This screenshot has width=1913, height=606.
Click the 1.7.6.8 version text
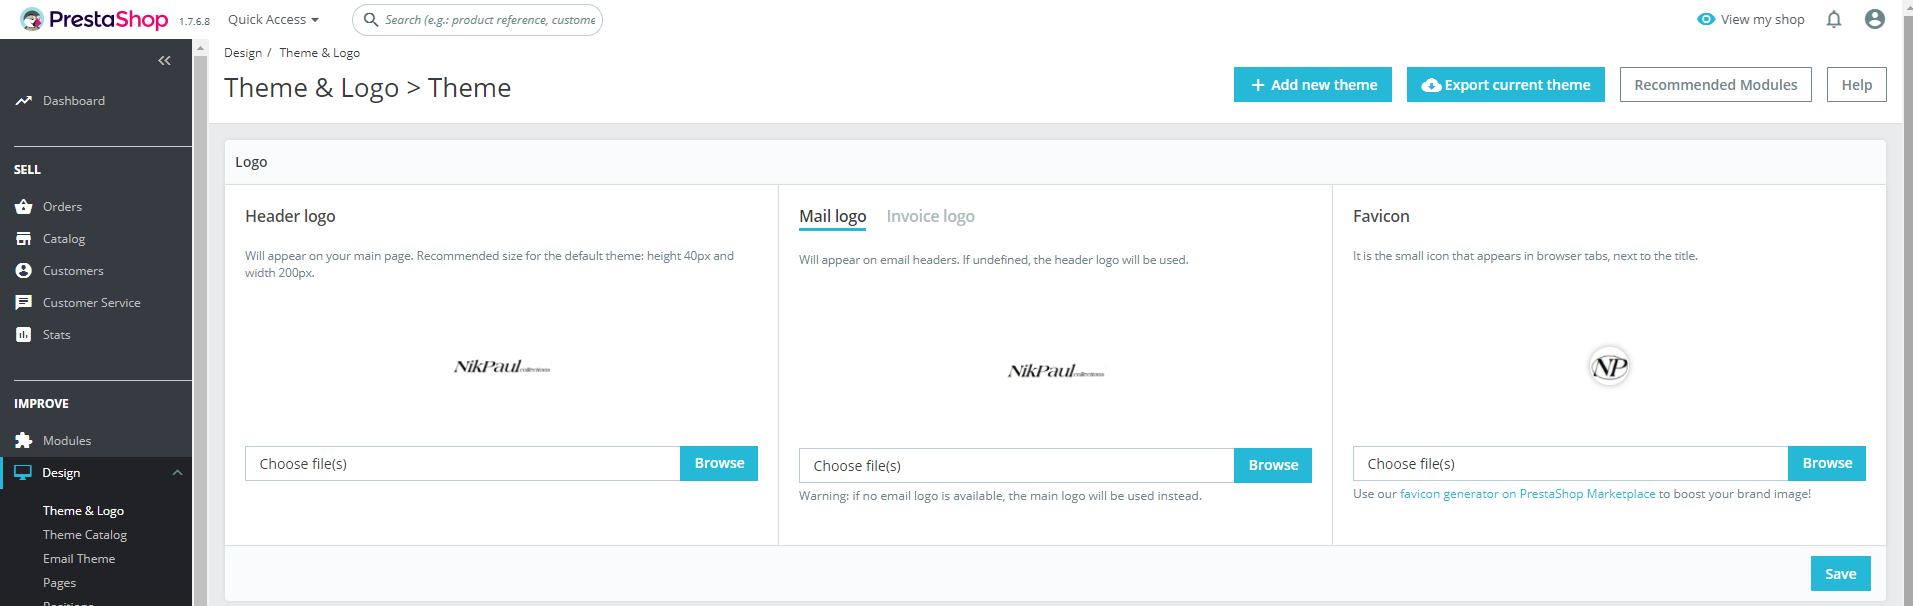click(195, 21)
